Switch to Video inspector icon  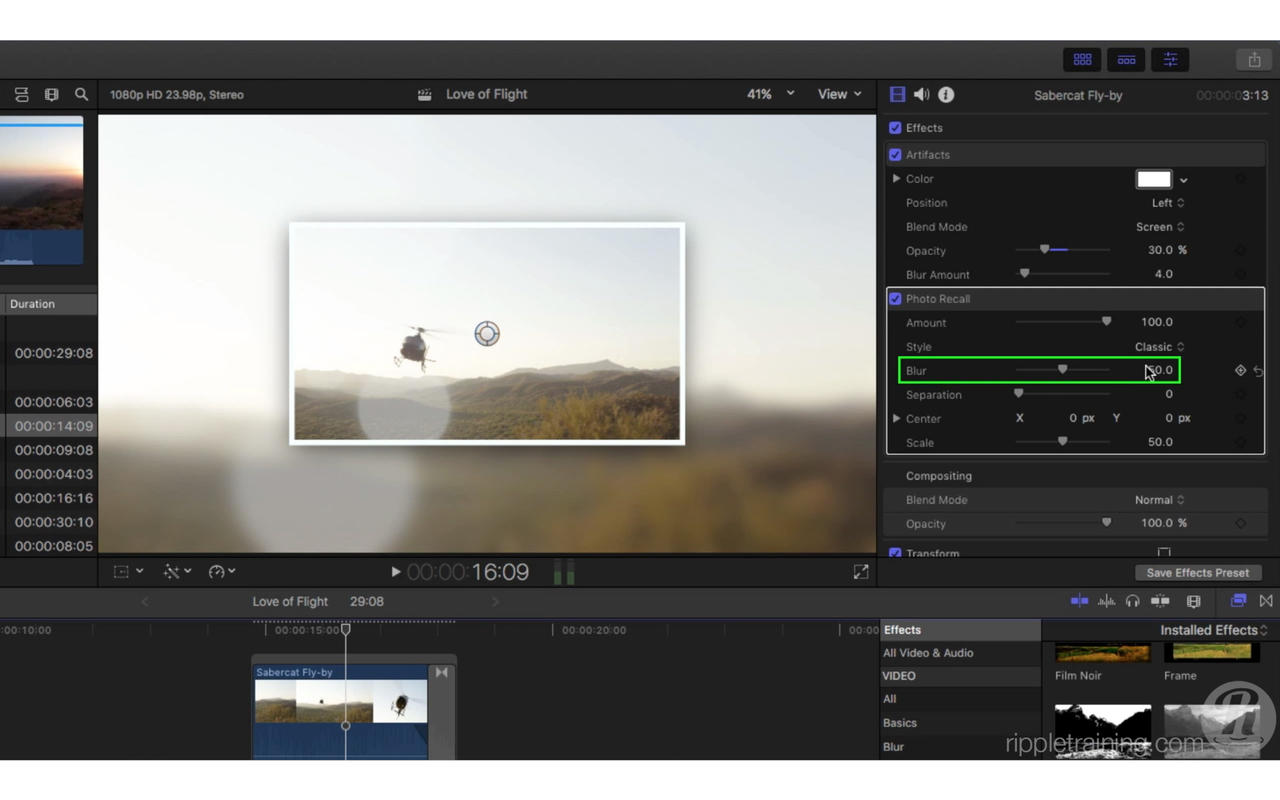pos(897,94)
